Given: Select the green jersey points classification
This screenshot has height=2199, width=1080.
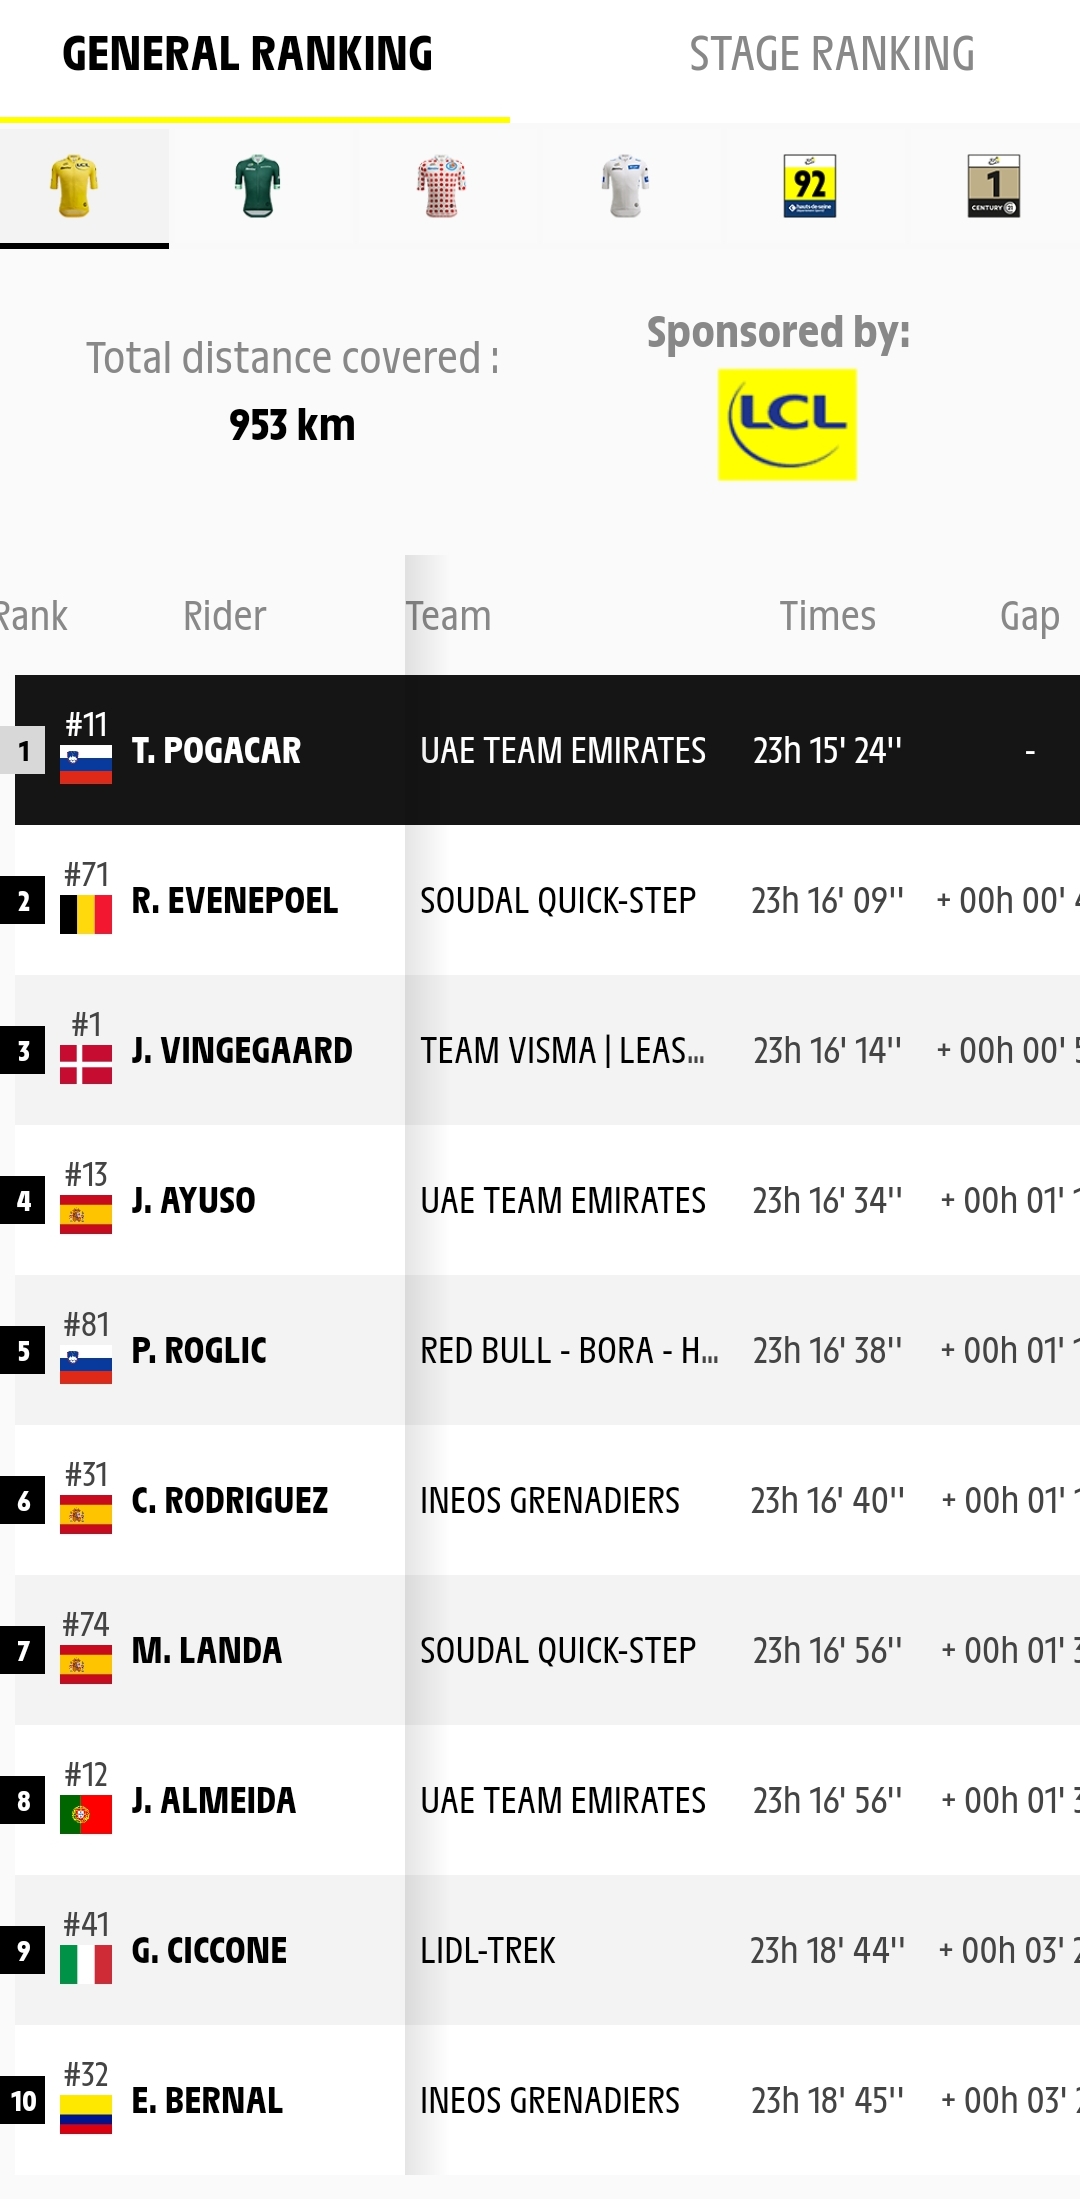Looking at the screenshot, I should pos(257,185).
